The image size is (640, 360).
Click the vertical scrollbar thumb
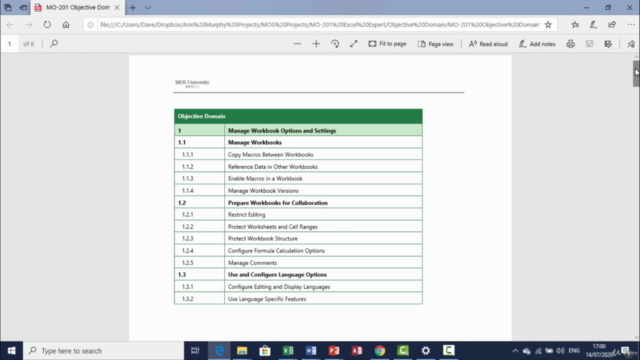pyautogui.click(x=636, y=73)
